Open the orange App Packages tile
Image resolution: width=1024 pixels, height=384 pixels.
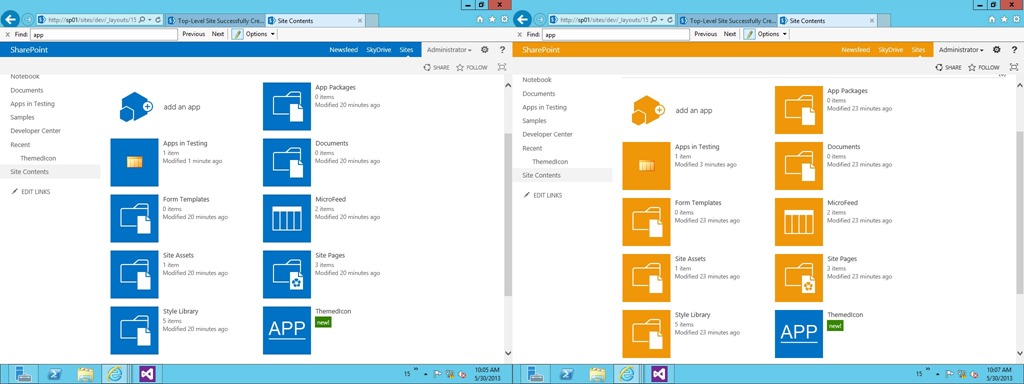(799, 110)
